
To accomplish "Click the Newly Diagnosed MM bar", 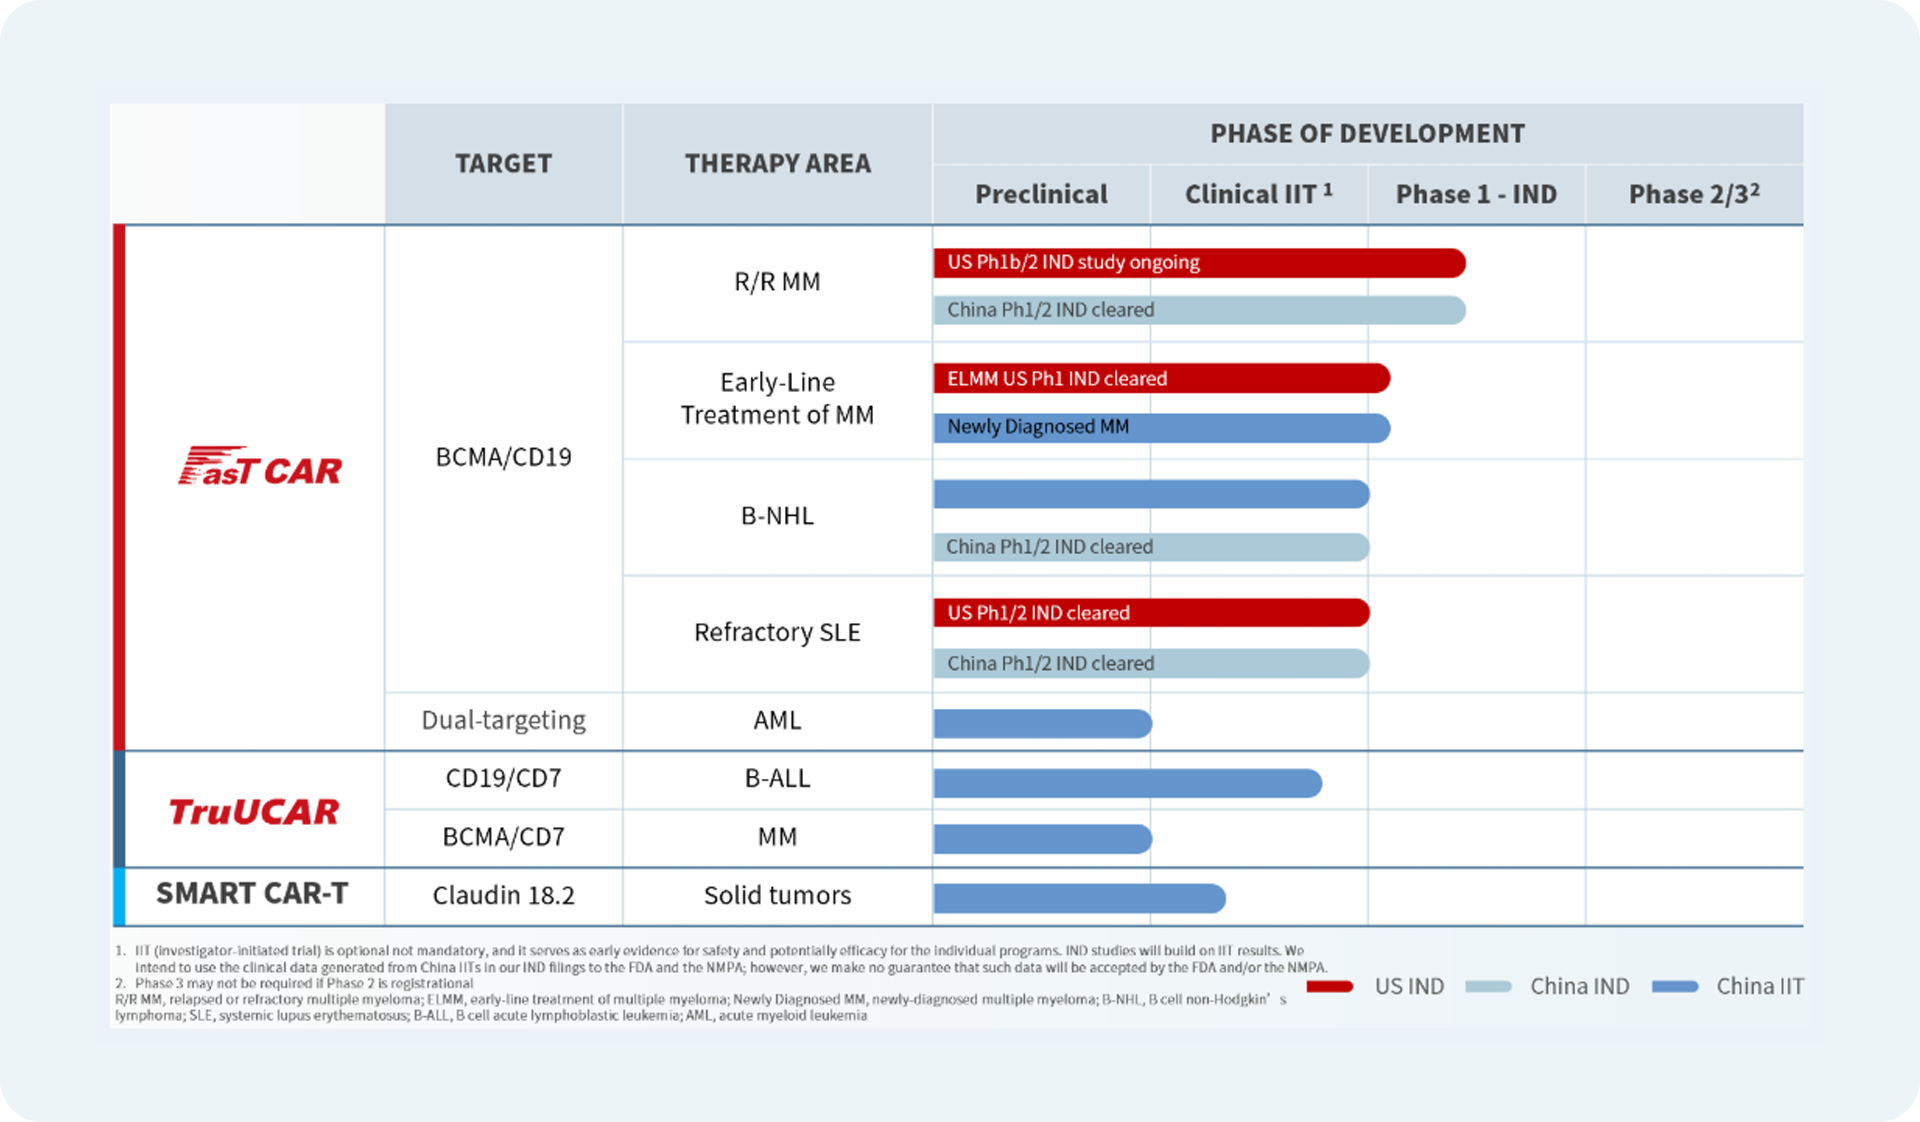I will (x=1162, y=427).
